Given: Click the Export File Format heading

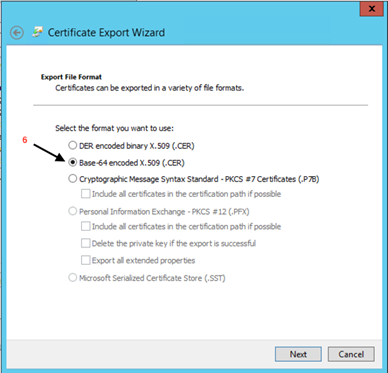Looking at the screenshot, I should pos(71,77).
